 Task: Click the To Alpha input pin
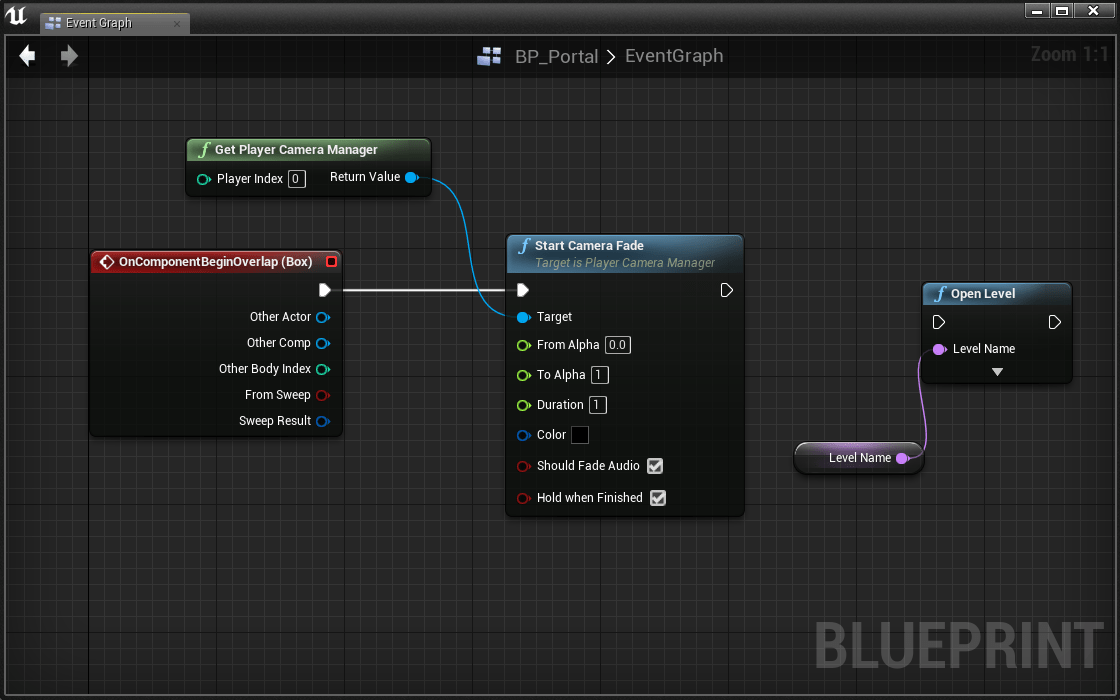click(524, 376)
